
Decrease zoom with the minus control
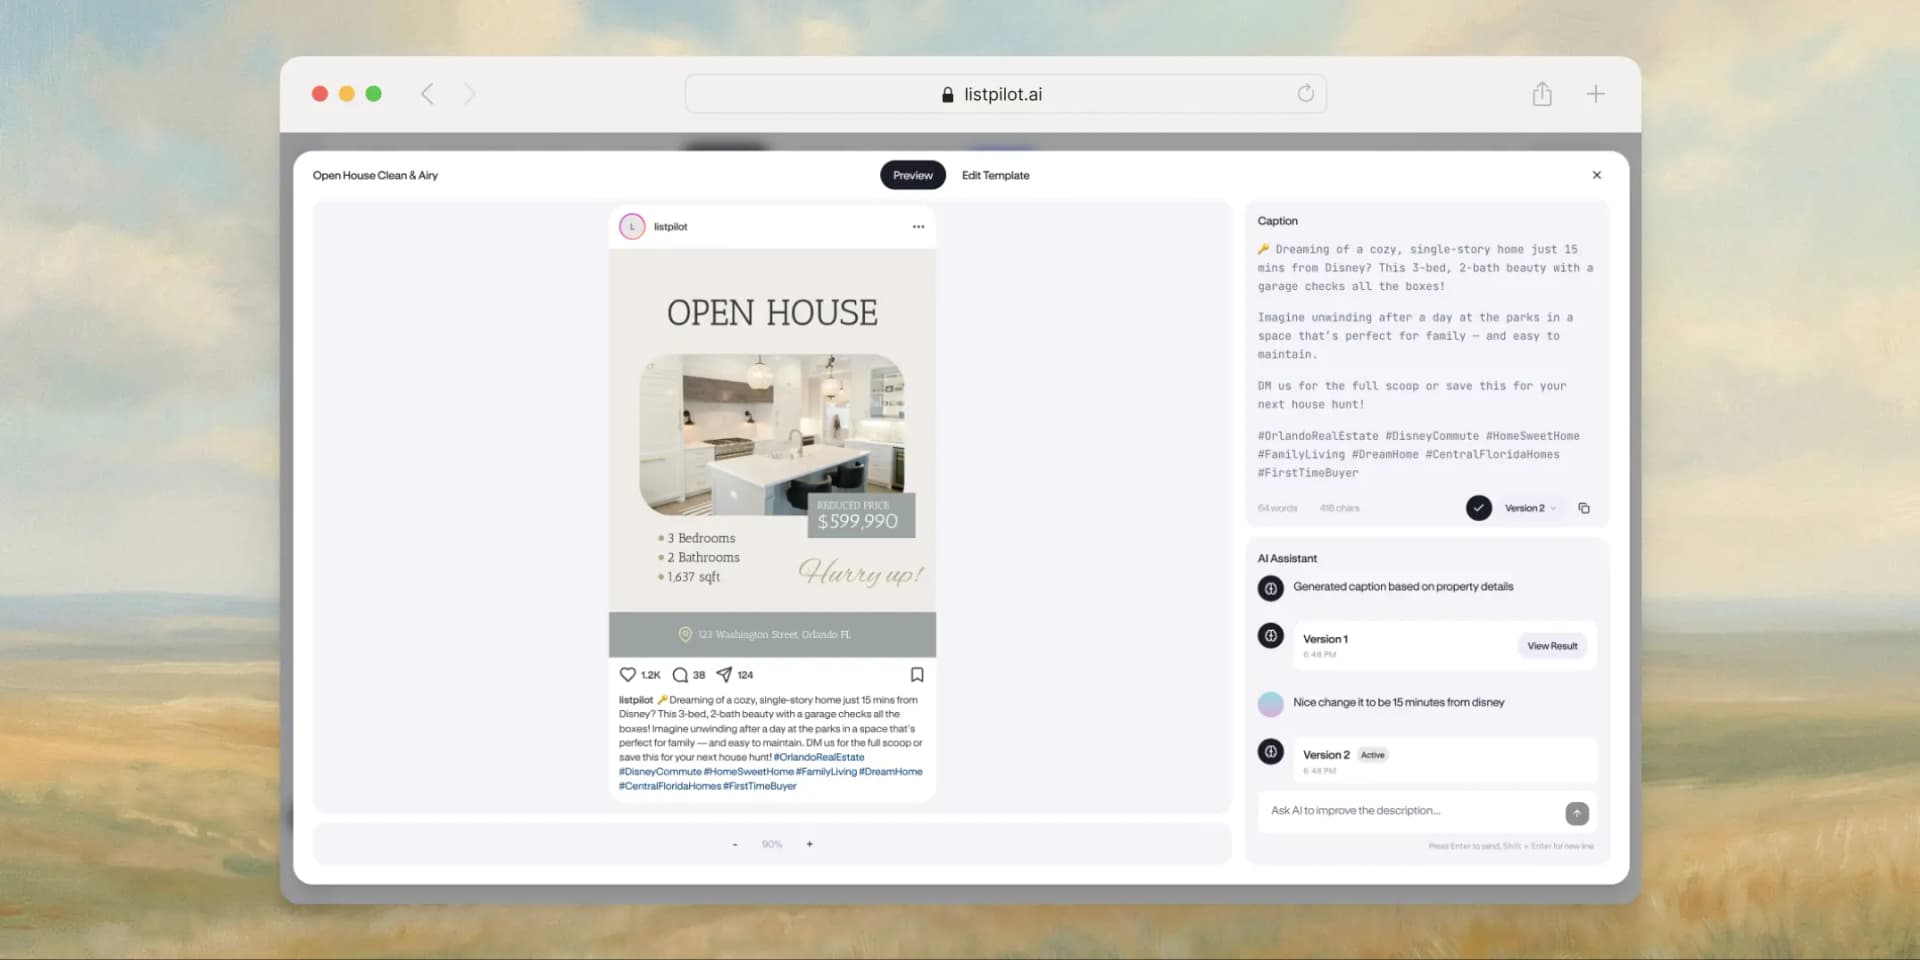735,843
